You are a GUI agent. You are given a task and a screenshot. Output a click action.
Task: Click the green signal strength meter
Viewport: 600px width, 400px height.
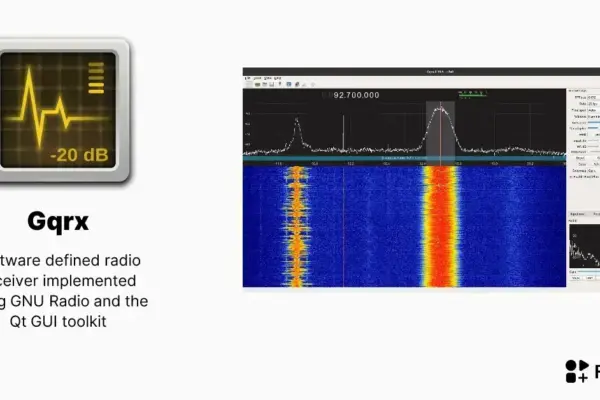(x=473, y=93)
